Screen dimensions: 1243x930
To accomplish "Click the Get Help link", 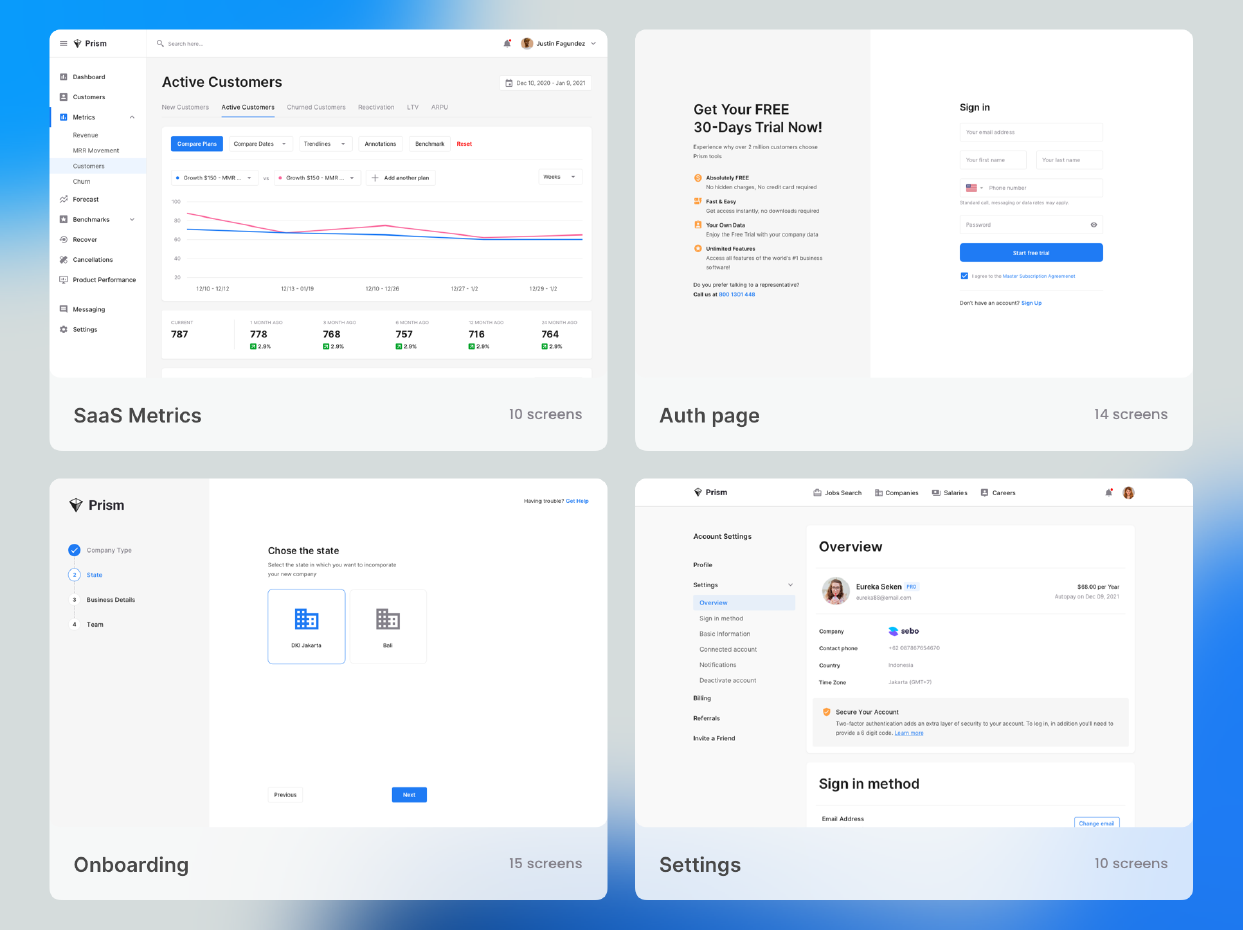I will coord(577,501).
